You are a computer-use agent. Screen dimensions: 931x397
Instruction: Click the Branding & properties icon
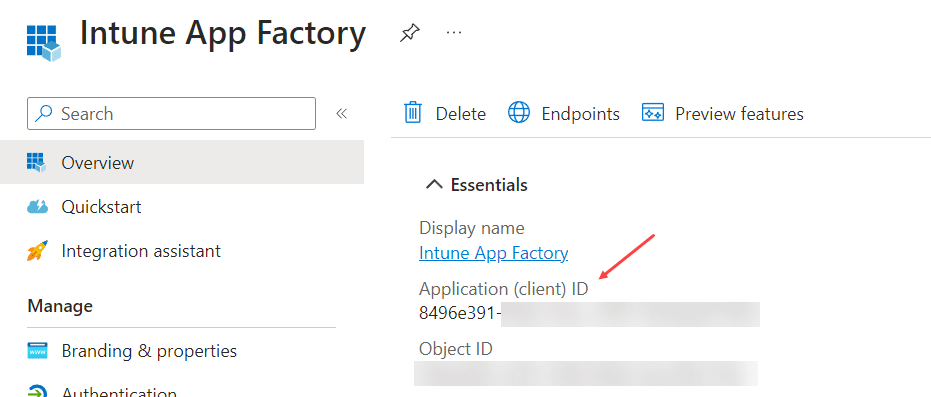tap(37, 351)
